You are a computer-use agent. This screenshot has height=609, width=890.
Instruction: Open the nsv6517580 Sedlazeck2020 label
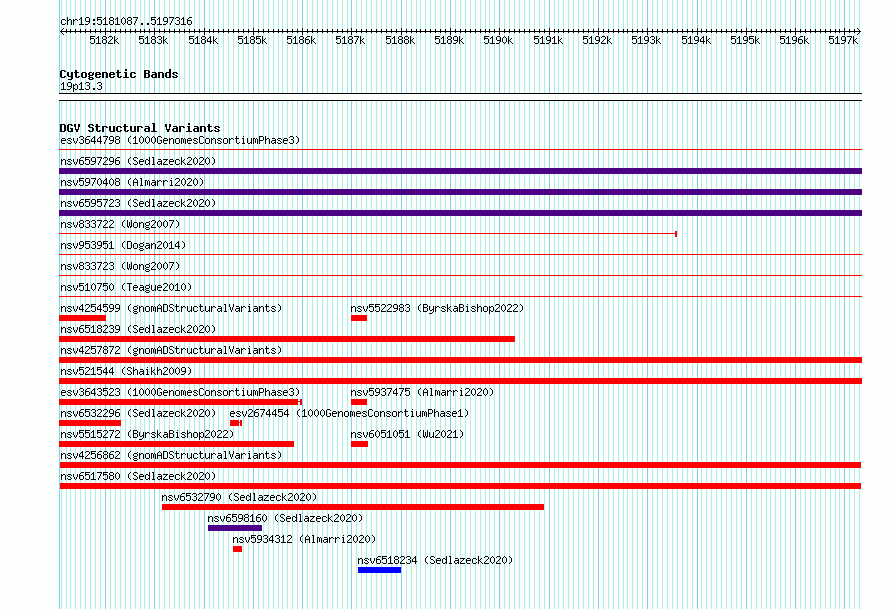138,476
